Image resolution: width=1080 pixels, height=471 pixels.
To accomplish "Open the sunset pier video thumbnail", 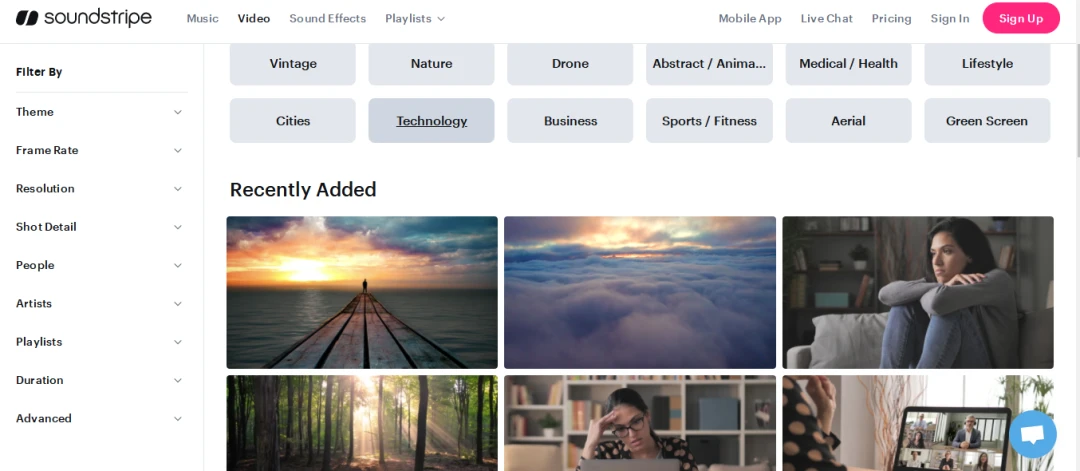I will click(362, 293).
